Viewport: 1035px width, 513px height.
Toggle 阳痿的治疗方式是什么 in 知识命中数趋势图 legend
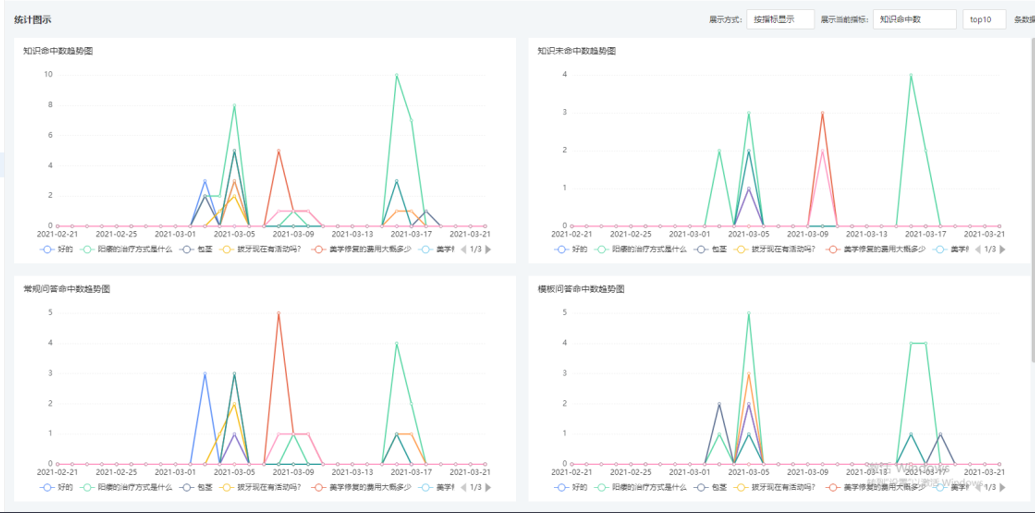(x=125, y=250)
